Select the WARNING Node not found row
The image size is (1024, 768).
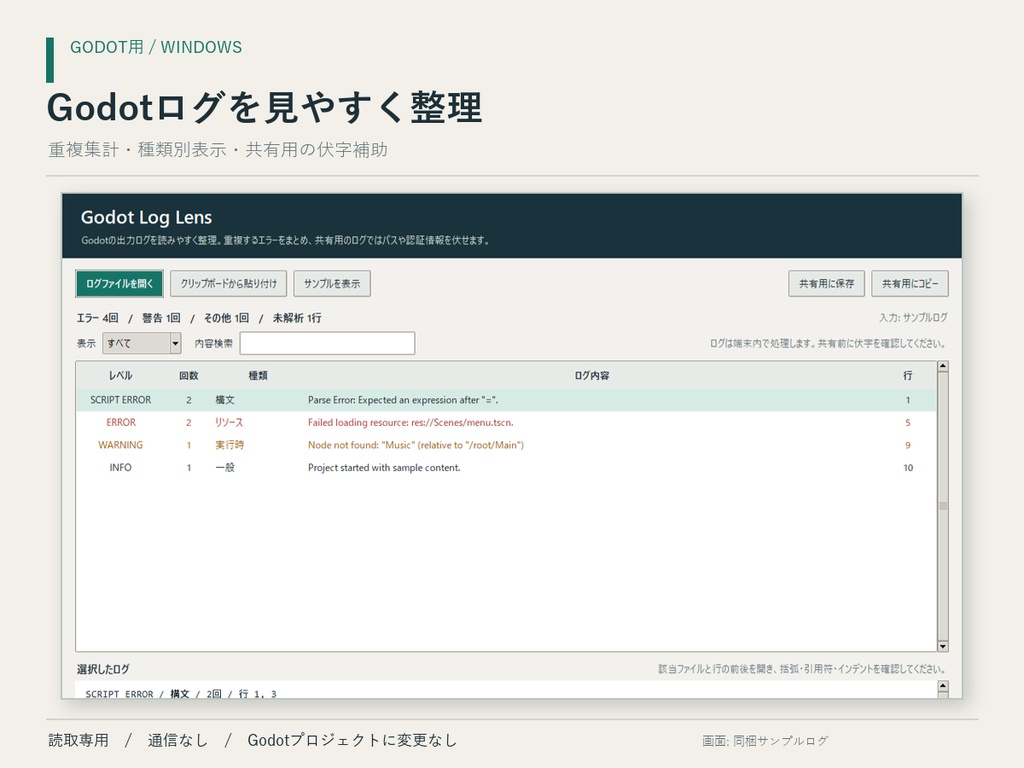tap(506, 445)
